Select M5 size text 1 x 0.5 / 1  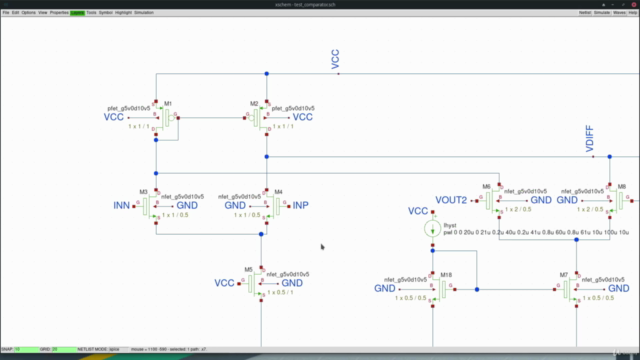(x=280, y=292)
